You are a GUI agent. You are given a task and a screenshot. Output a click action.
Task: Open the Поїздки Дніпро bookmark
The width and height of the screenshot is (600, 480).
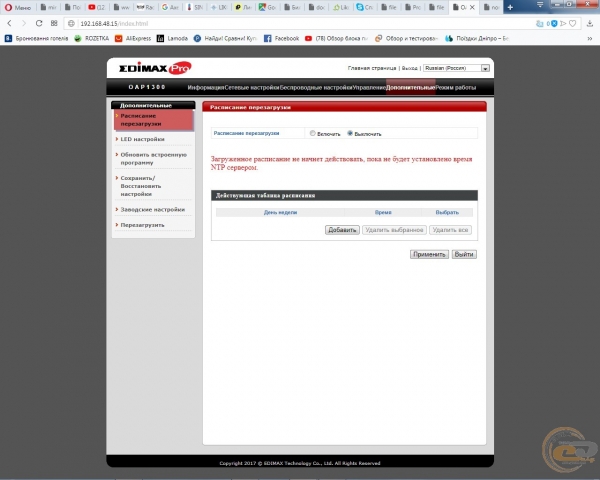pyautogui.click(x=477, y=38)
